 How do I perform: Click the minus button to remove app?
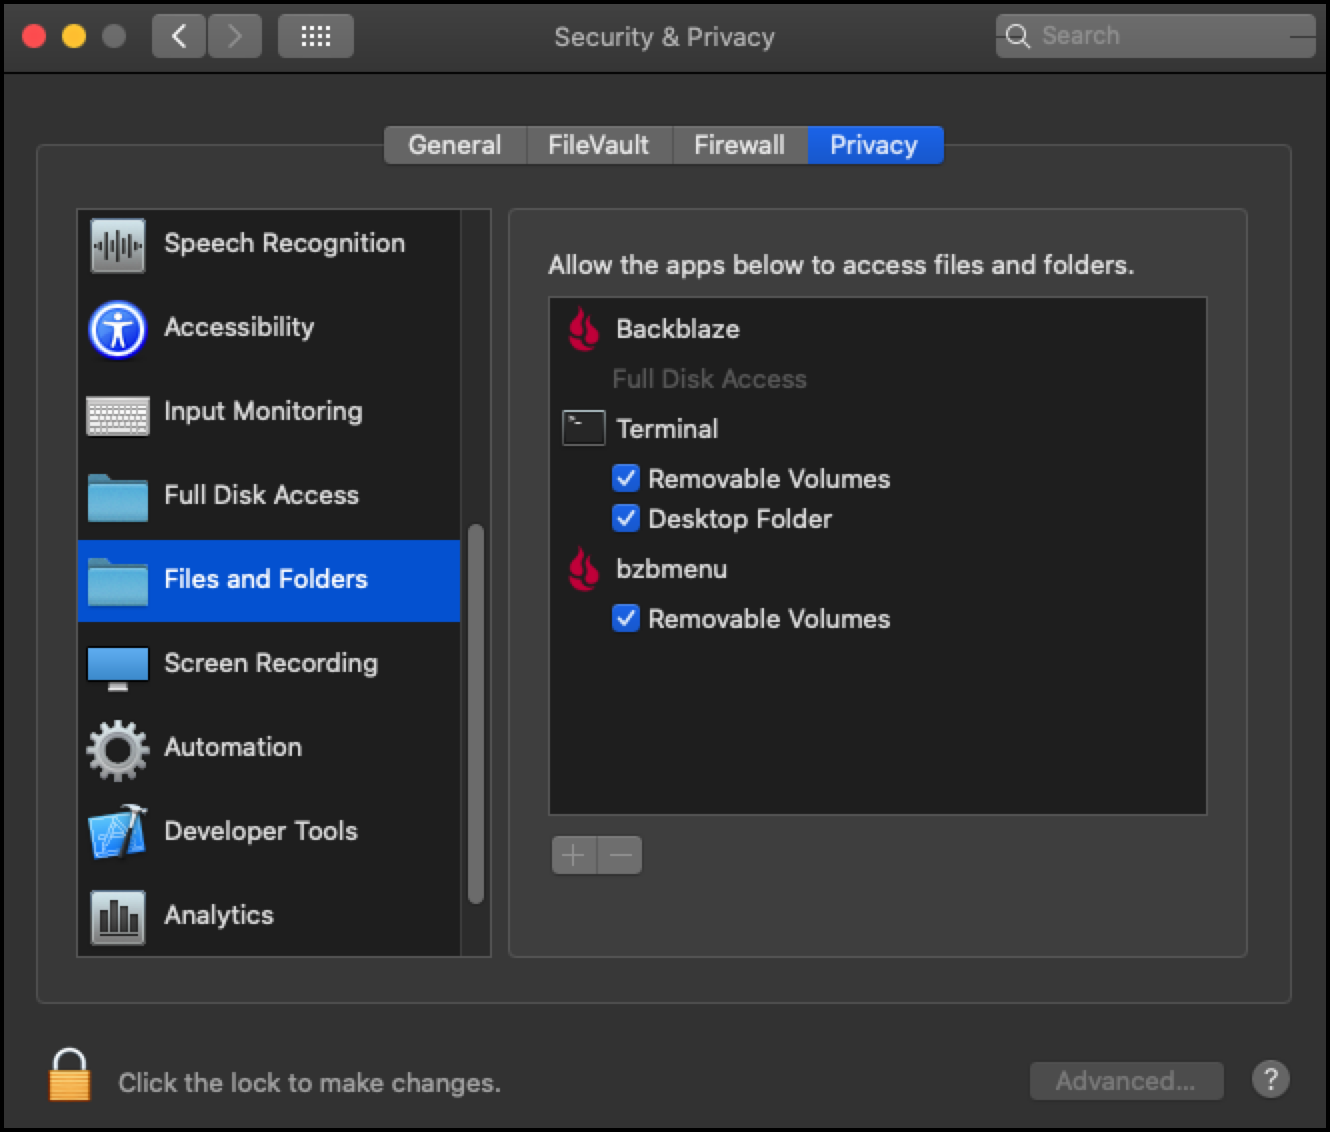tap(620, 856)
